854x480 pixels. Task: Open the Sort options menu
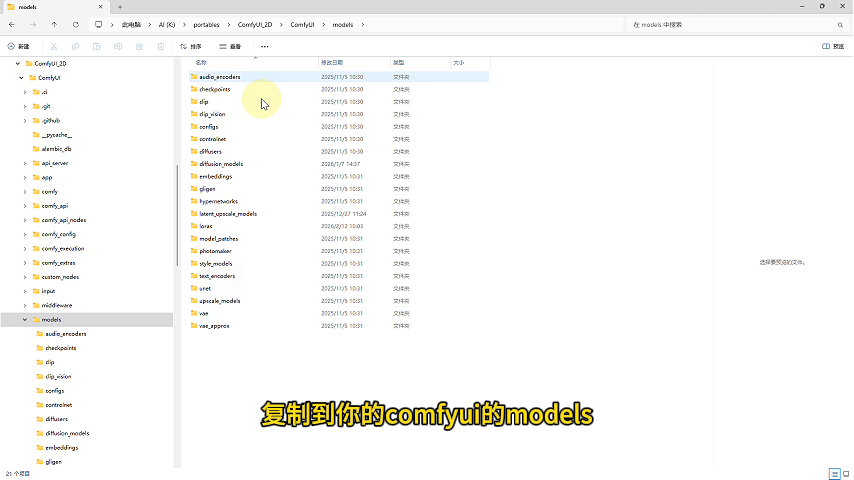click(191, 46)
